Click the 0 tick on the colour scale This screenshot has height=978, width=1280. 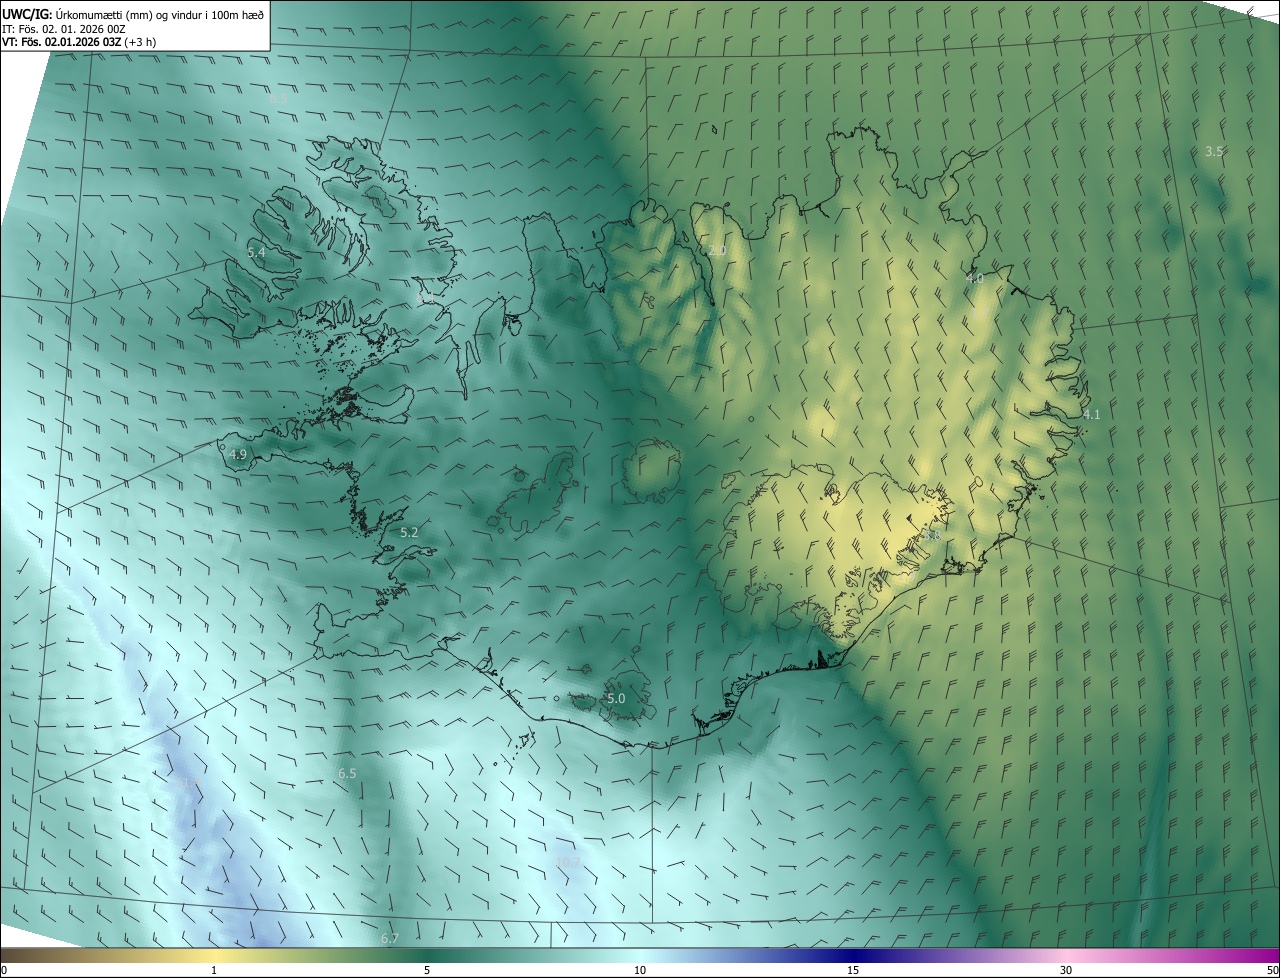(4, 970)
